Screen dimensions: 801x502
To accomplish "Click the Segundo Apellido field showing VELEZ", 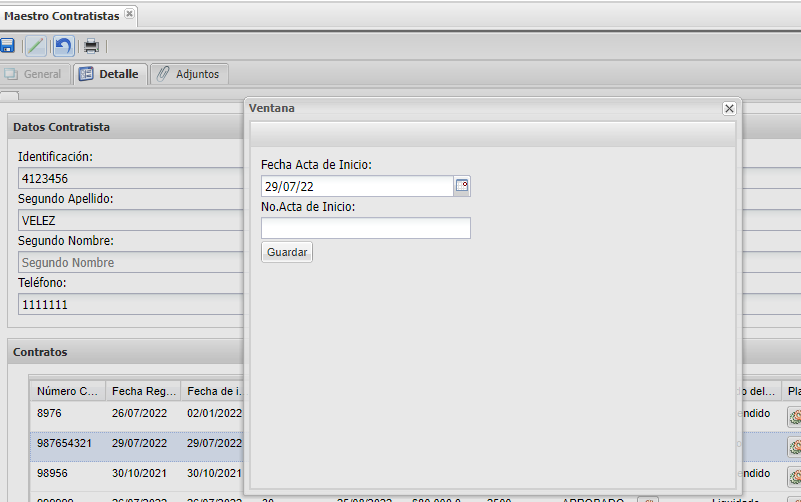I will [131, 221].
